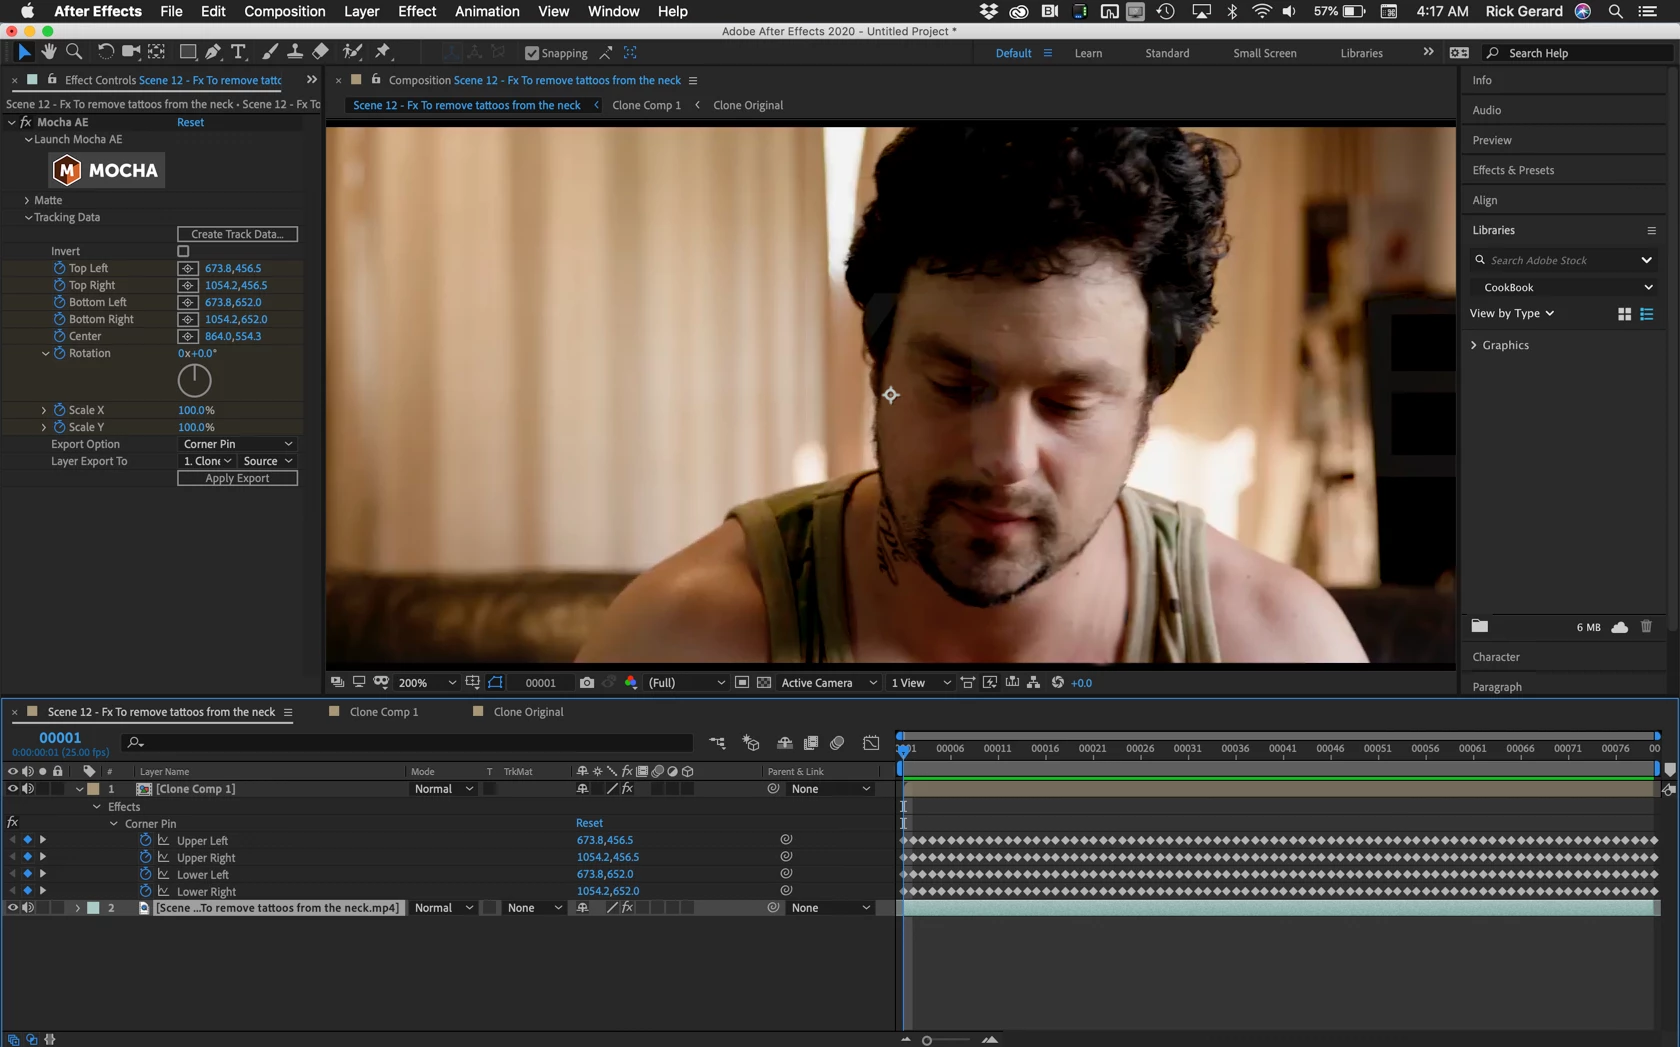Click the Mocha logo to launch Mocha AE
The width and height of the screenshot is (1680, 1047).
[x=107, y=170]
